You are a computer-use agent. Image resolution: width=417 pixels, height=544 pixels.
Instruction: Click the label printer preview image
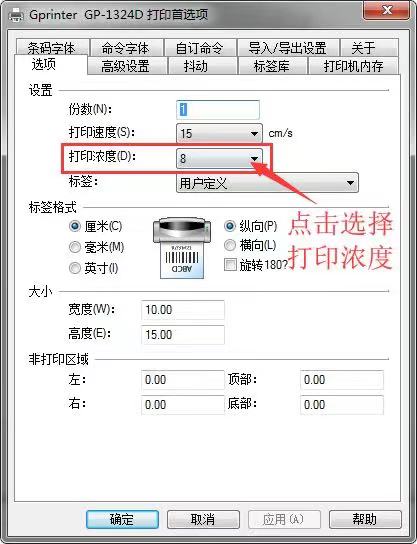click(x=182, y=248)
